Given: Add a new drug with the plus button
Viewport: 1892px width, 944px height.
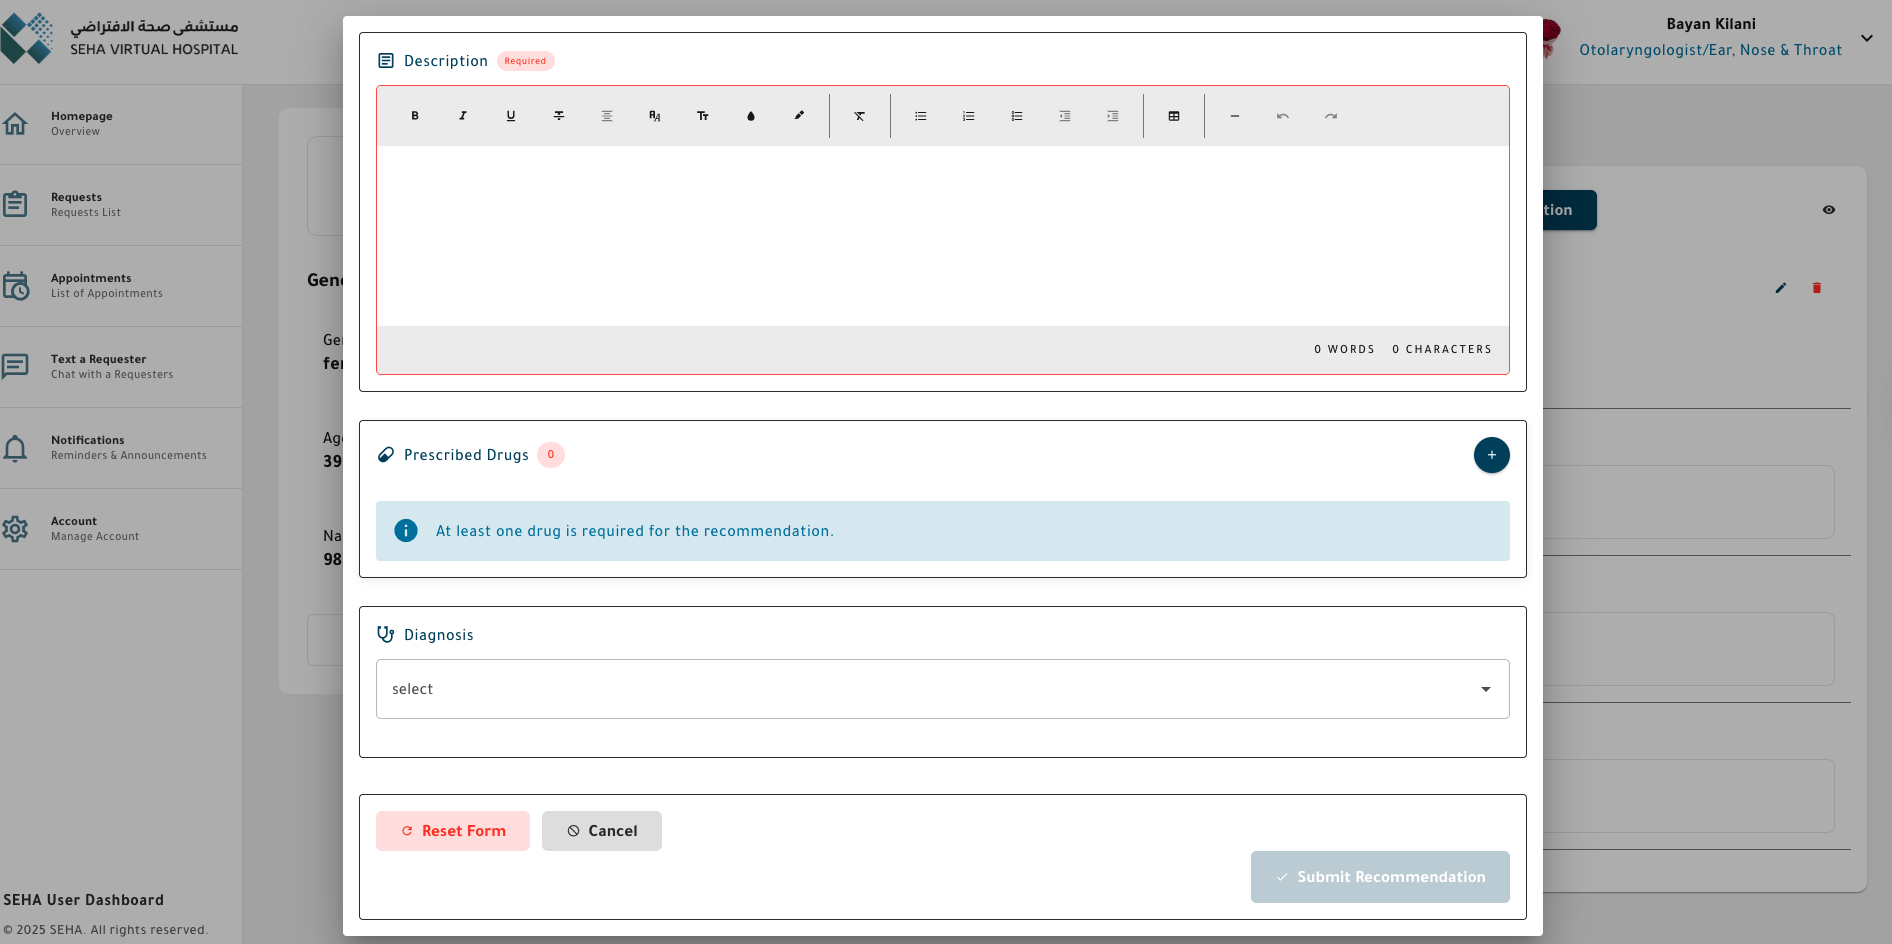Looking at the screenshot, I should tap(1491, 455).
